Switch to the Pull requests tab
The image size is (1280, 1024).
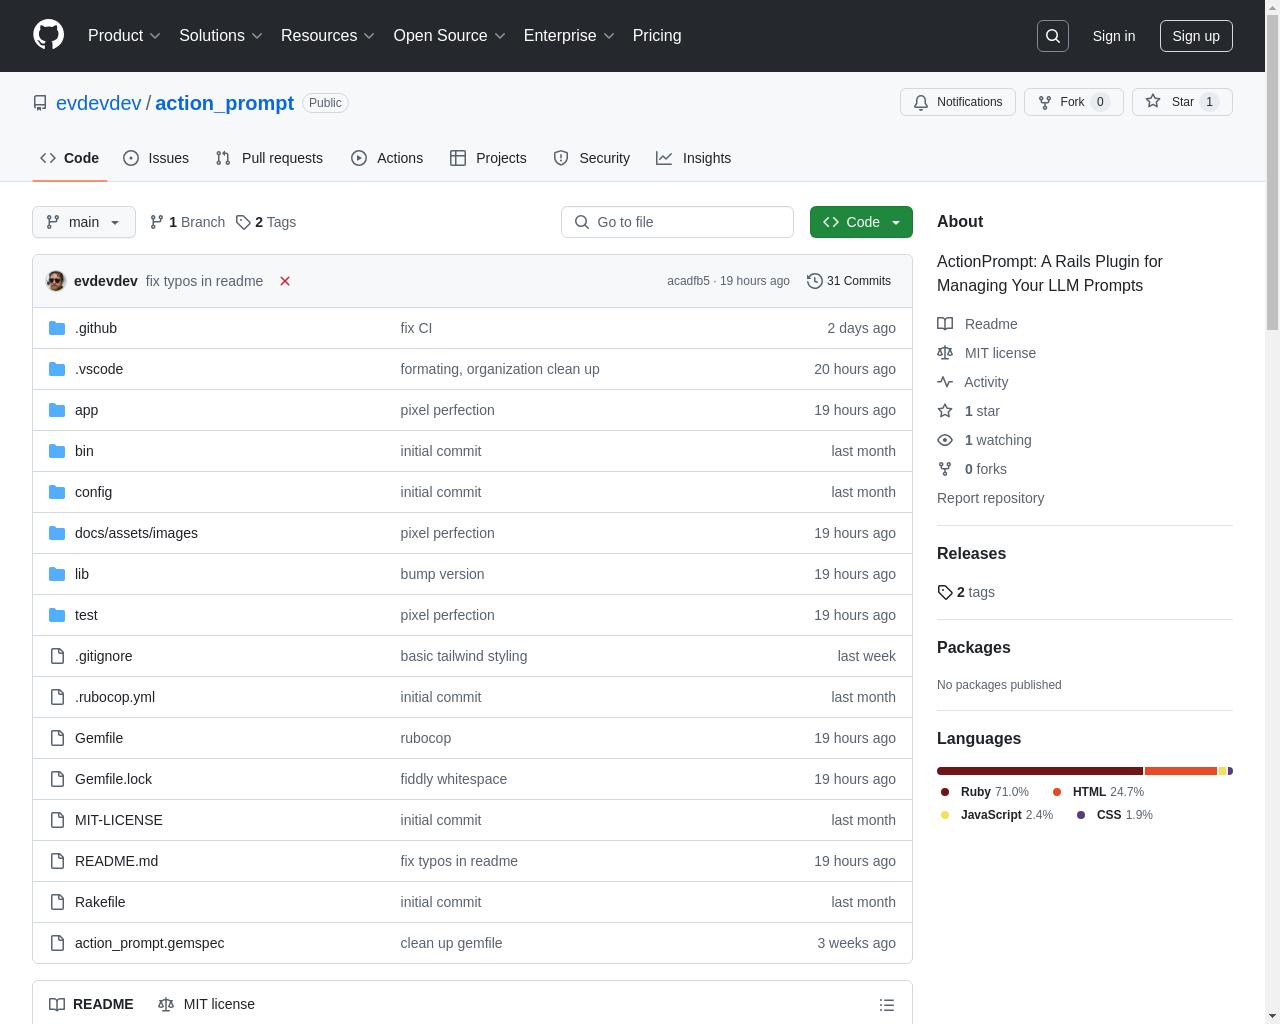pos(269,158)
